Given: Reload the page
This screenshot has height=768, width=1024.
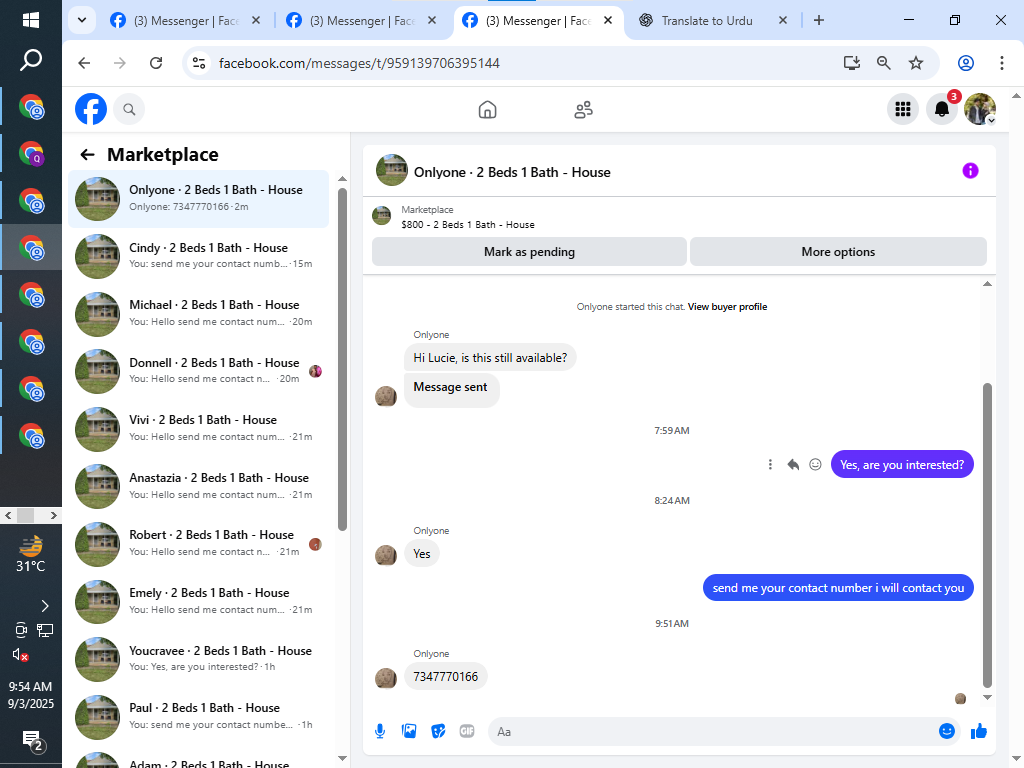Looking at the screenshot, I should click(x=155, y=63).
